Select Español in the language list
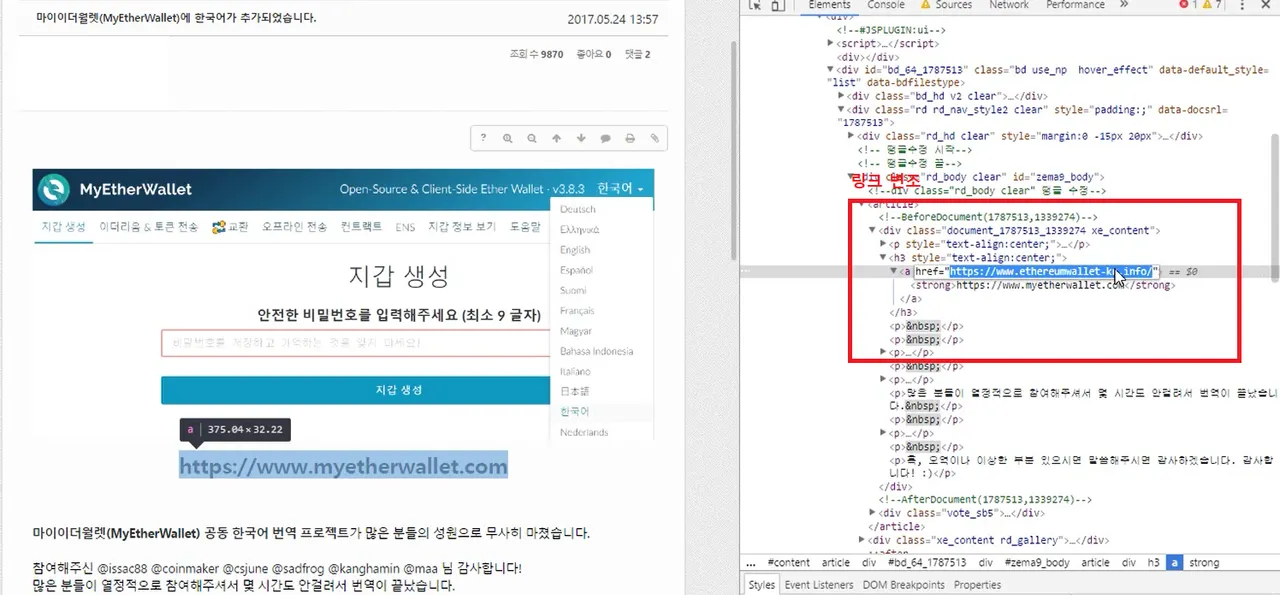1280x595 pixels. click(576, 270)
